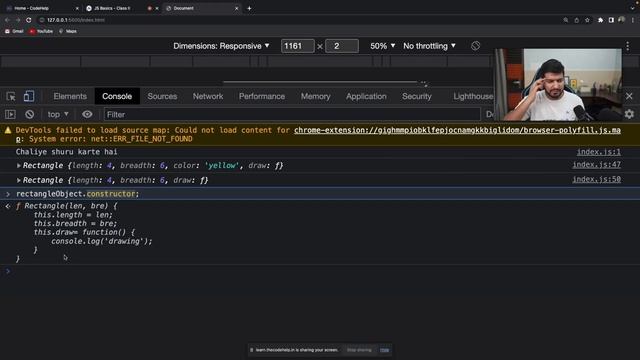
Task: Close the Document browser tab
Action: [x=236, y=8]
